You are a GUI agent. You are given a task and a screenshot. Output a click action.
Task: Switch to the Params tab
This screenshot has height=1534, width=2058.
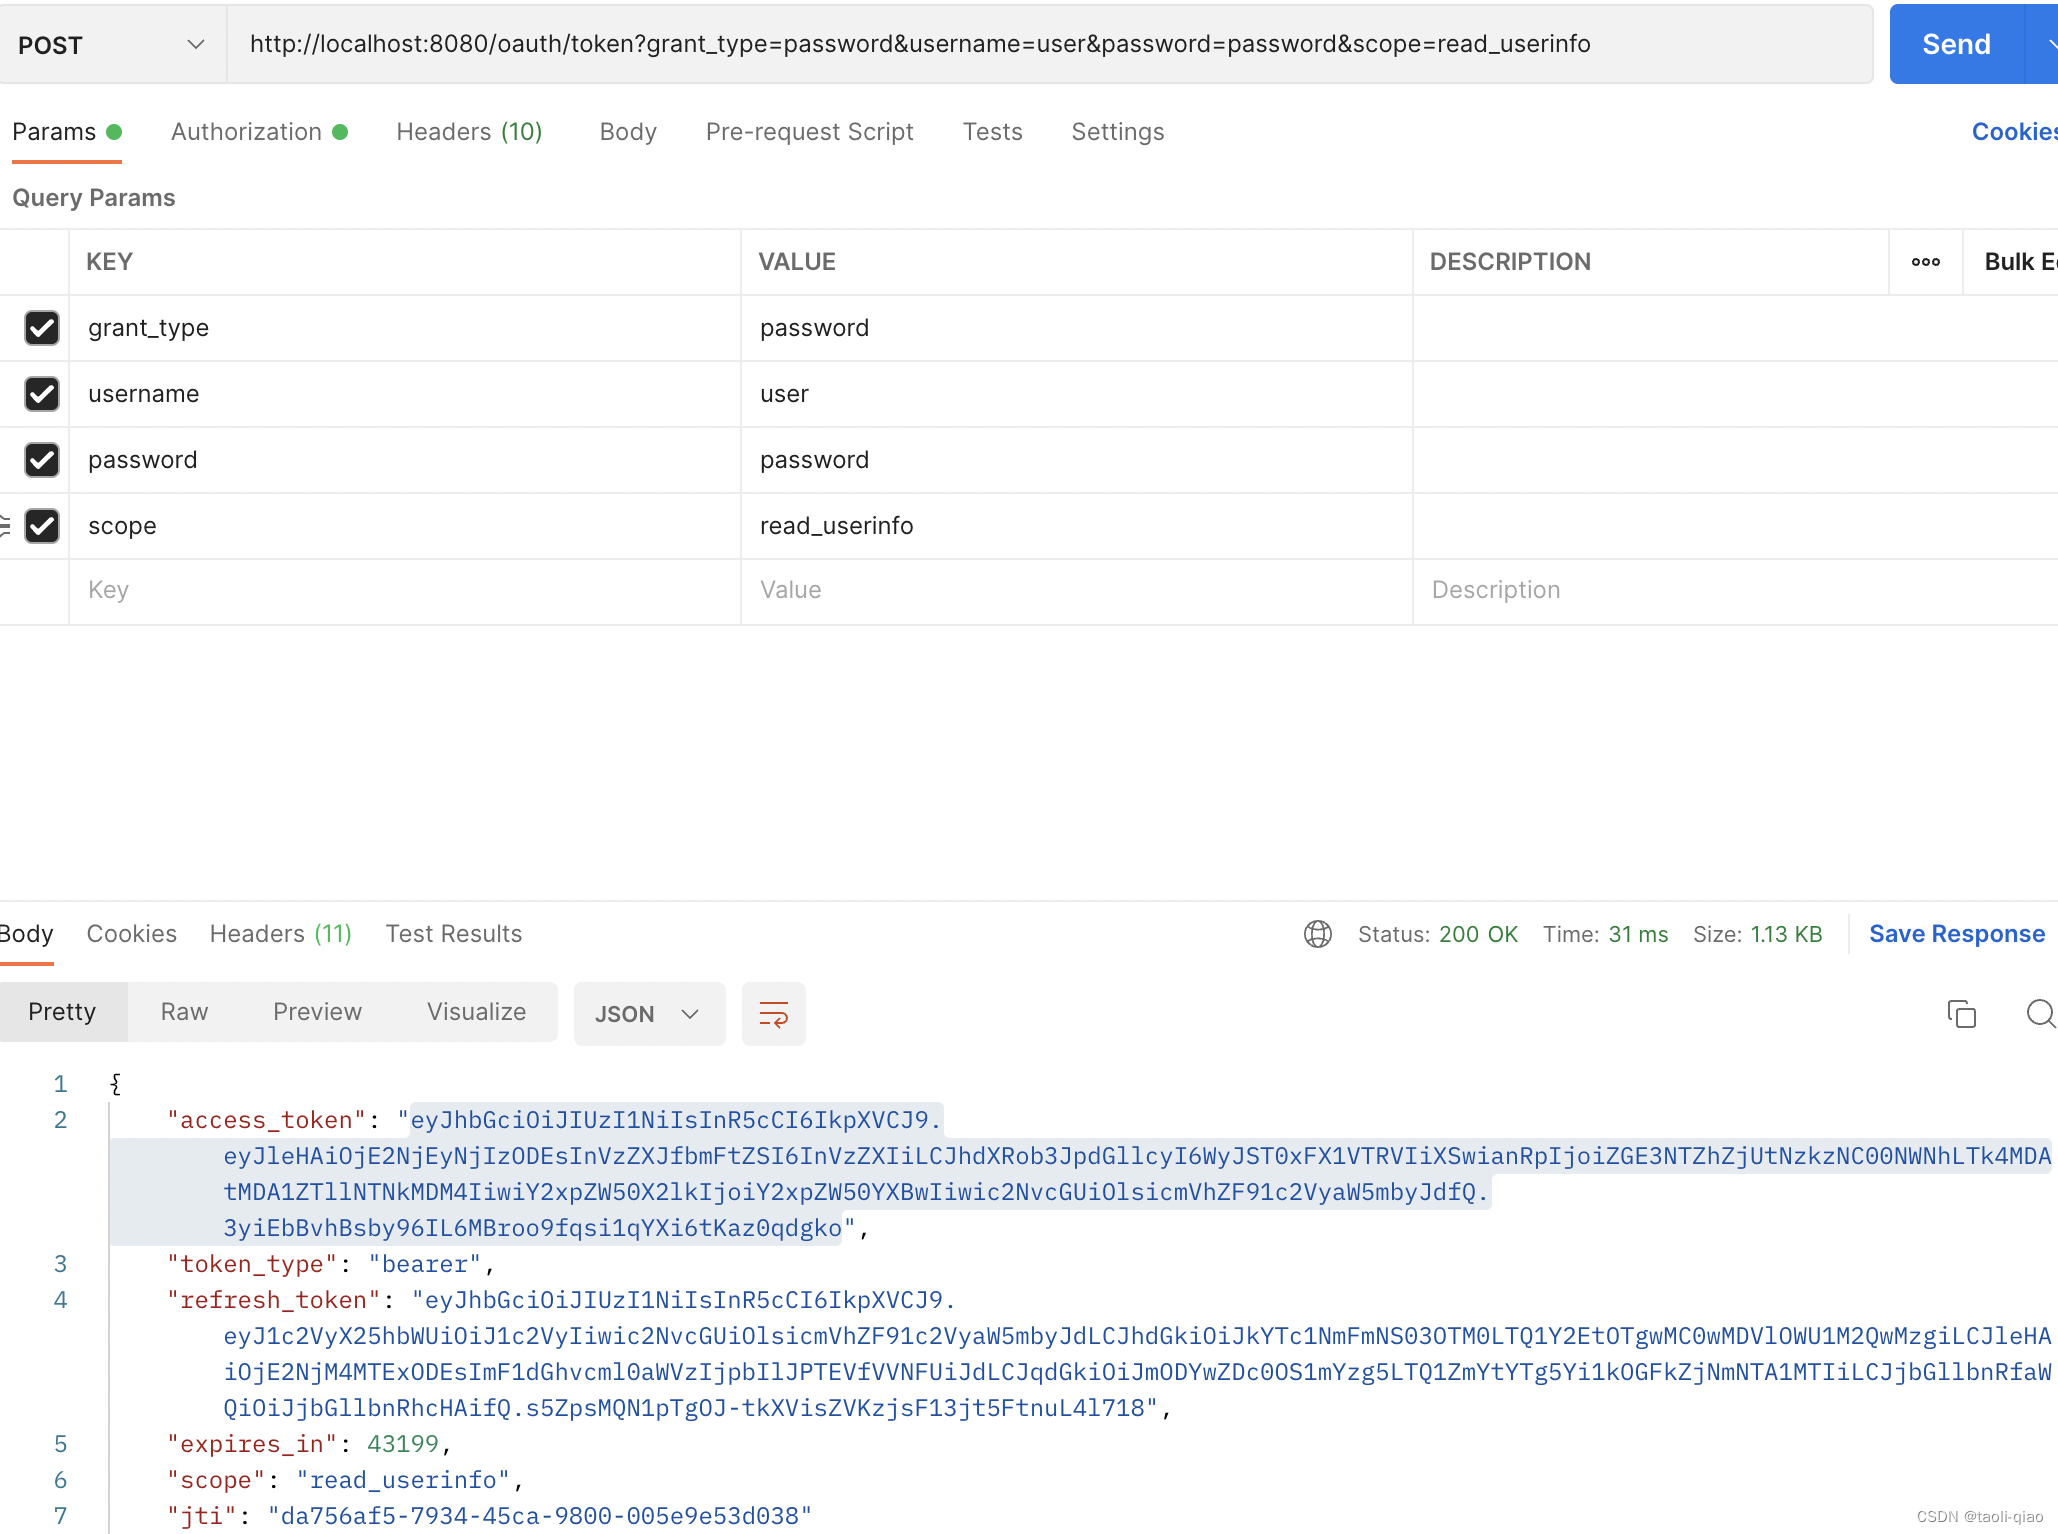click(66, 132)
